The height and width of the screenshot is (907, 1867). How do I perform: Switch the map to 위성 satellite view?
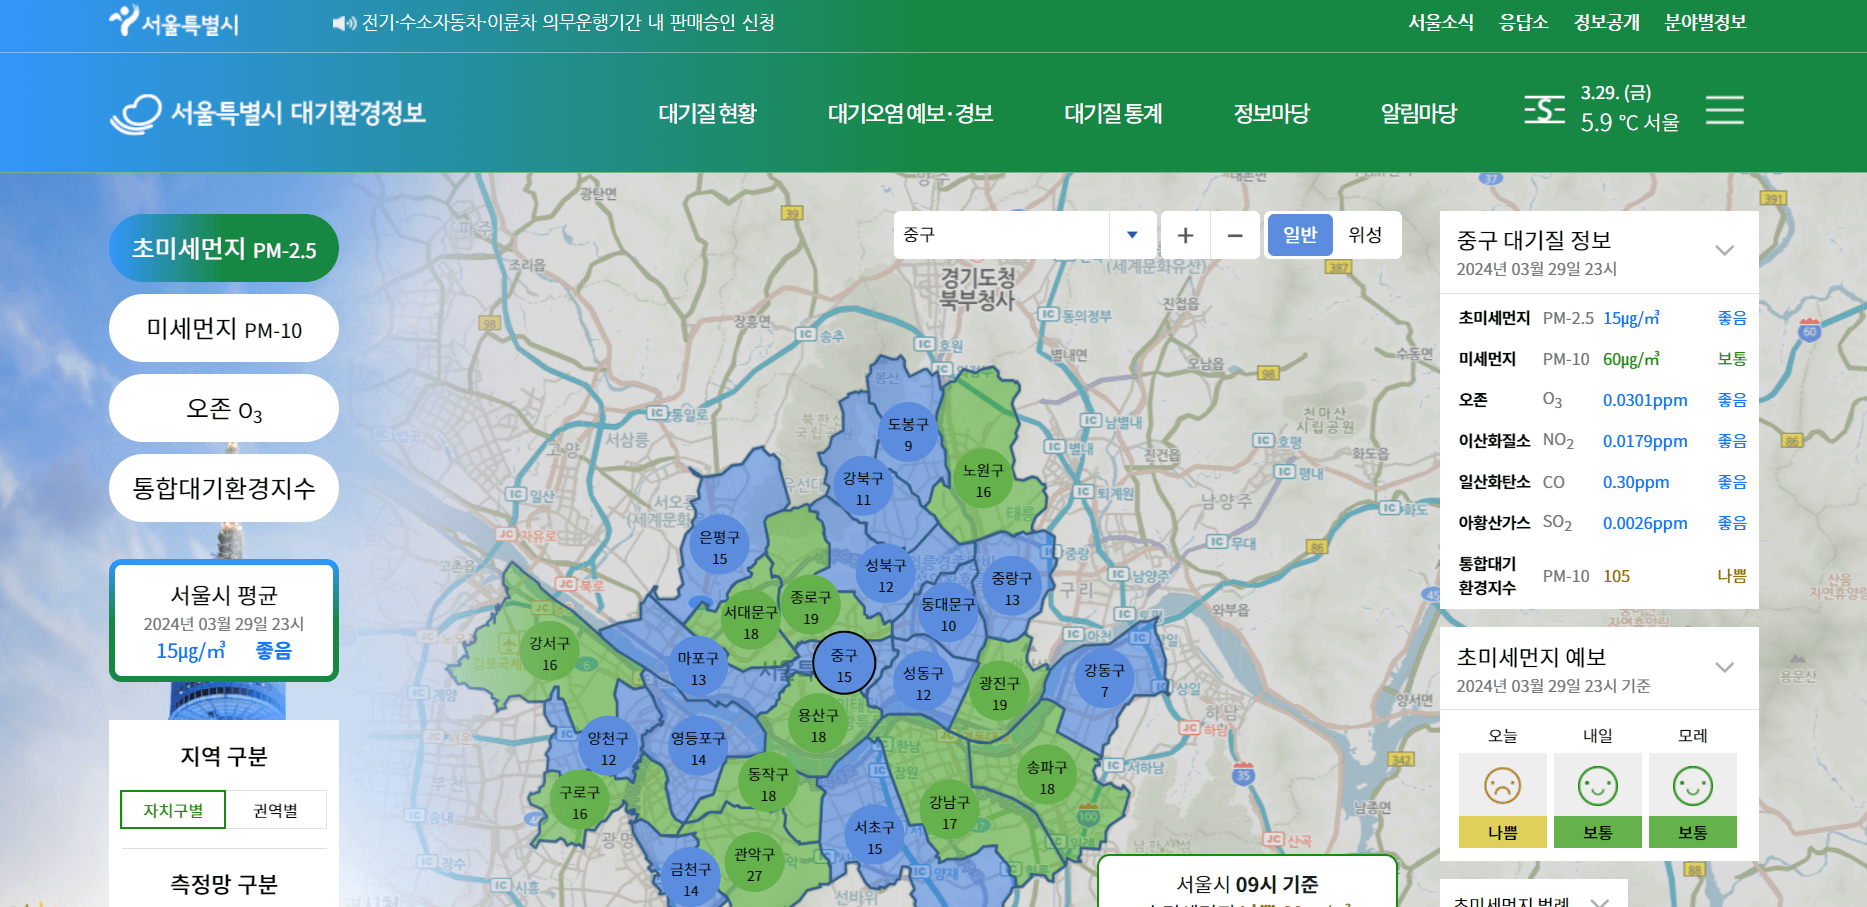click(1367, 235)
